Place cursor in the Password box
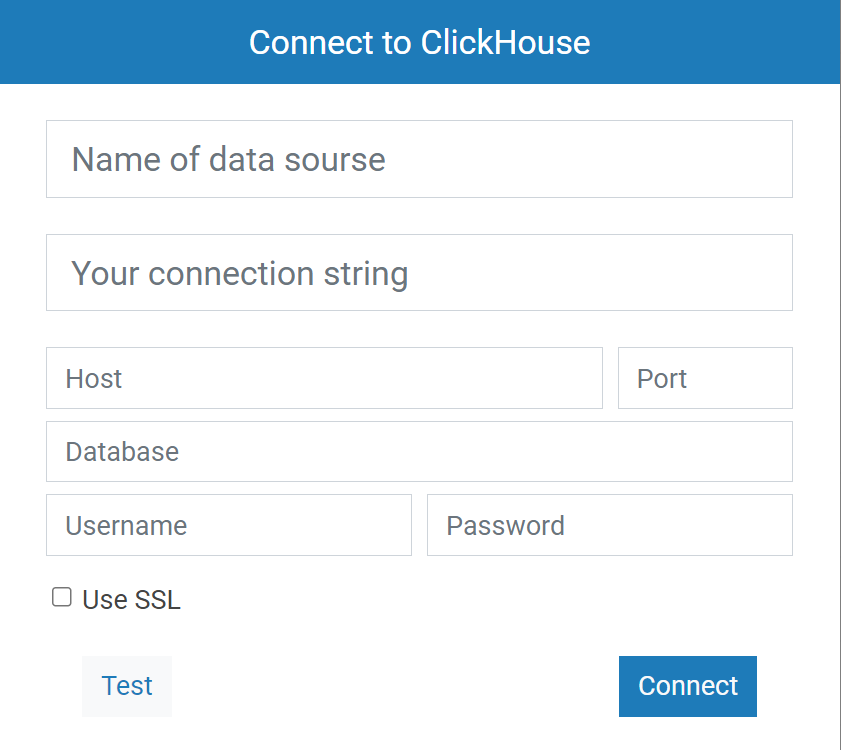The image size is (841, 750). pyautogui.click(x=610, y=525)
